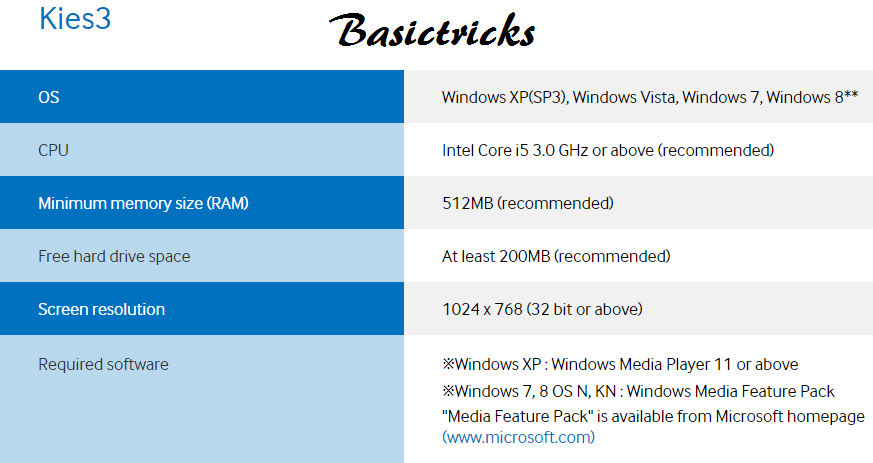Click the Windows Media Feature Pack line

639,391
